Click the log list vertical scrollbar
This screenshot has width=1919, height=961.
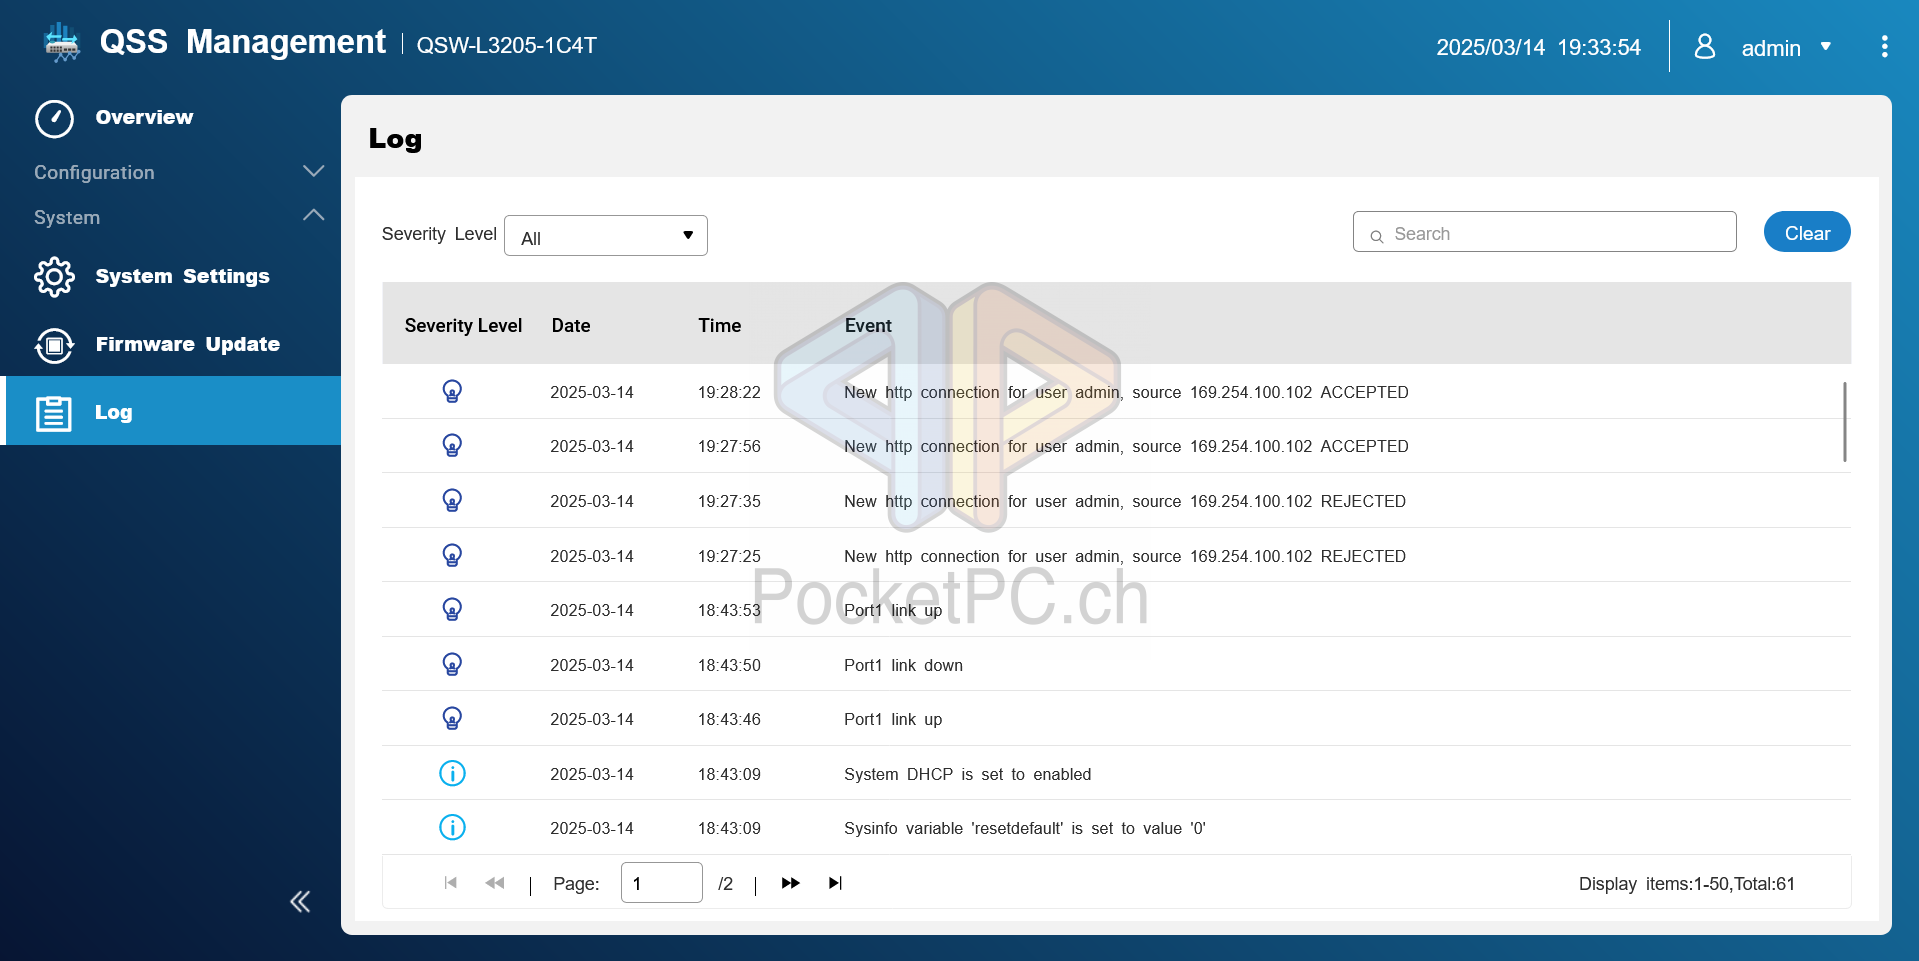[1844, 422]
